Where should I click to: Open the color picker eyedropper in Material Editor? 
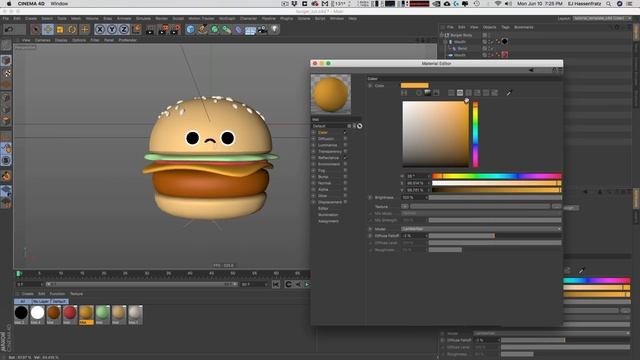(x=509, y=93)
